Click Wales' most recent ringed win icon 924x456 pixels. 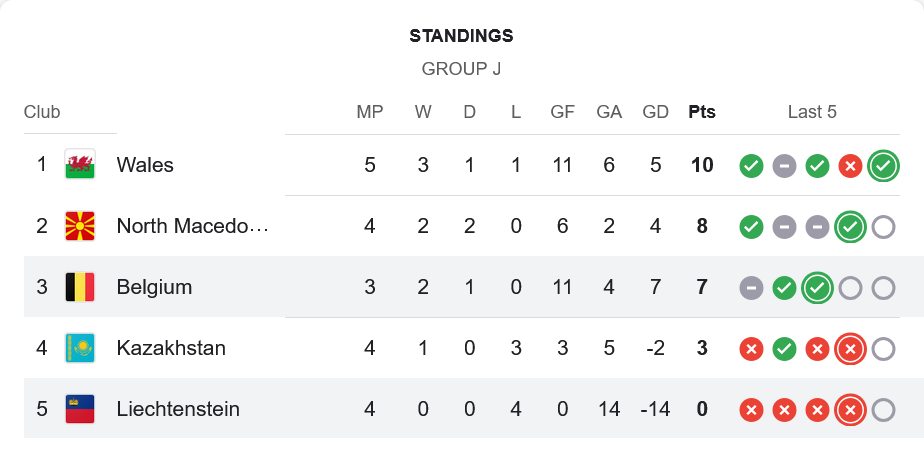pos(882,166)
